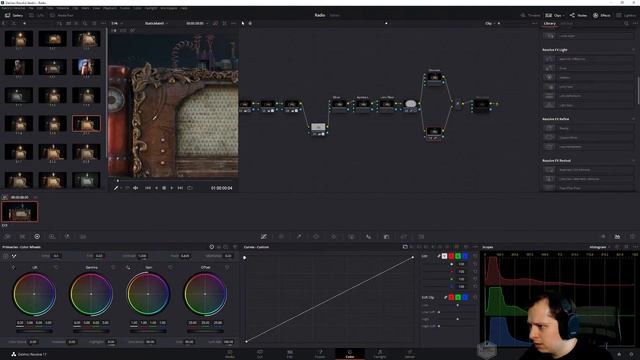Toggle Soft Clip green channel
This screenshot has width=640, height=360.
pyautogui.click(x=458, y=297)
